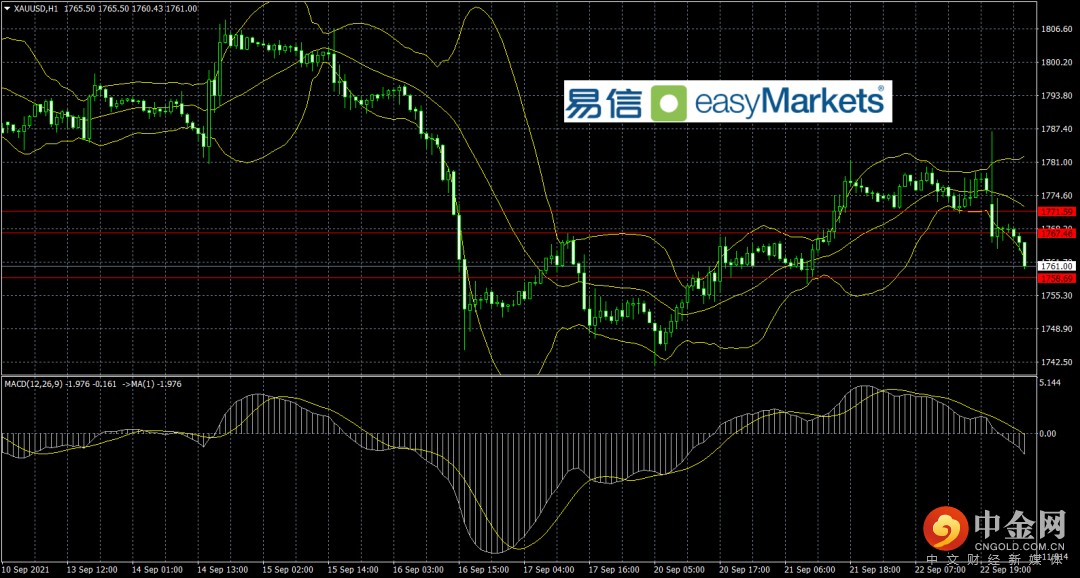Viewport: 1080px width, 578px height.
Task: Click the 1774.60 price axis label
Action: tap(1057, 196)
